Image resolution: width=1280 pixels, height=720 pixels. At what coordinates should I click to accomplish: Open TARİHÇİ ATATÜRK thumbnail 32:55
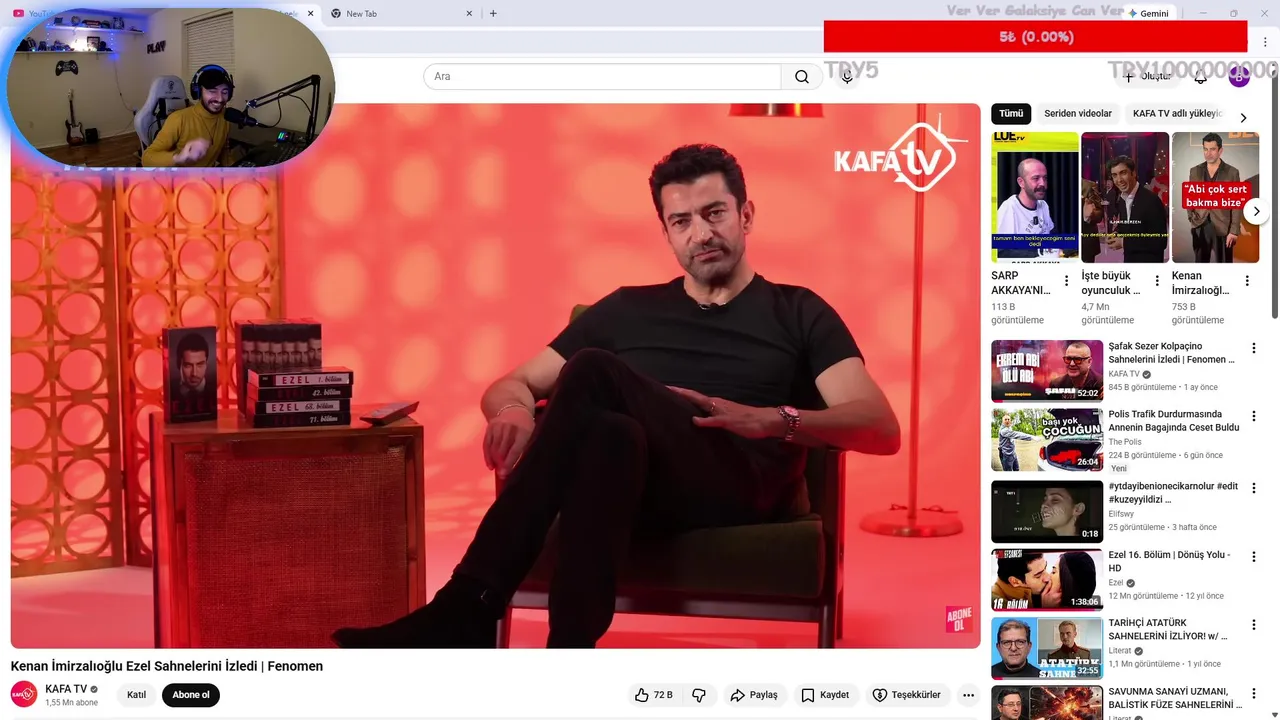click(x=1047, y=648)
